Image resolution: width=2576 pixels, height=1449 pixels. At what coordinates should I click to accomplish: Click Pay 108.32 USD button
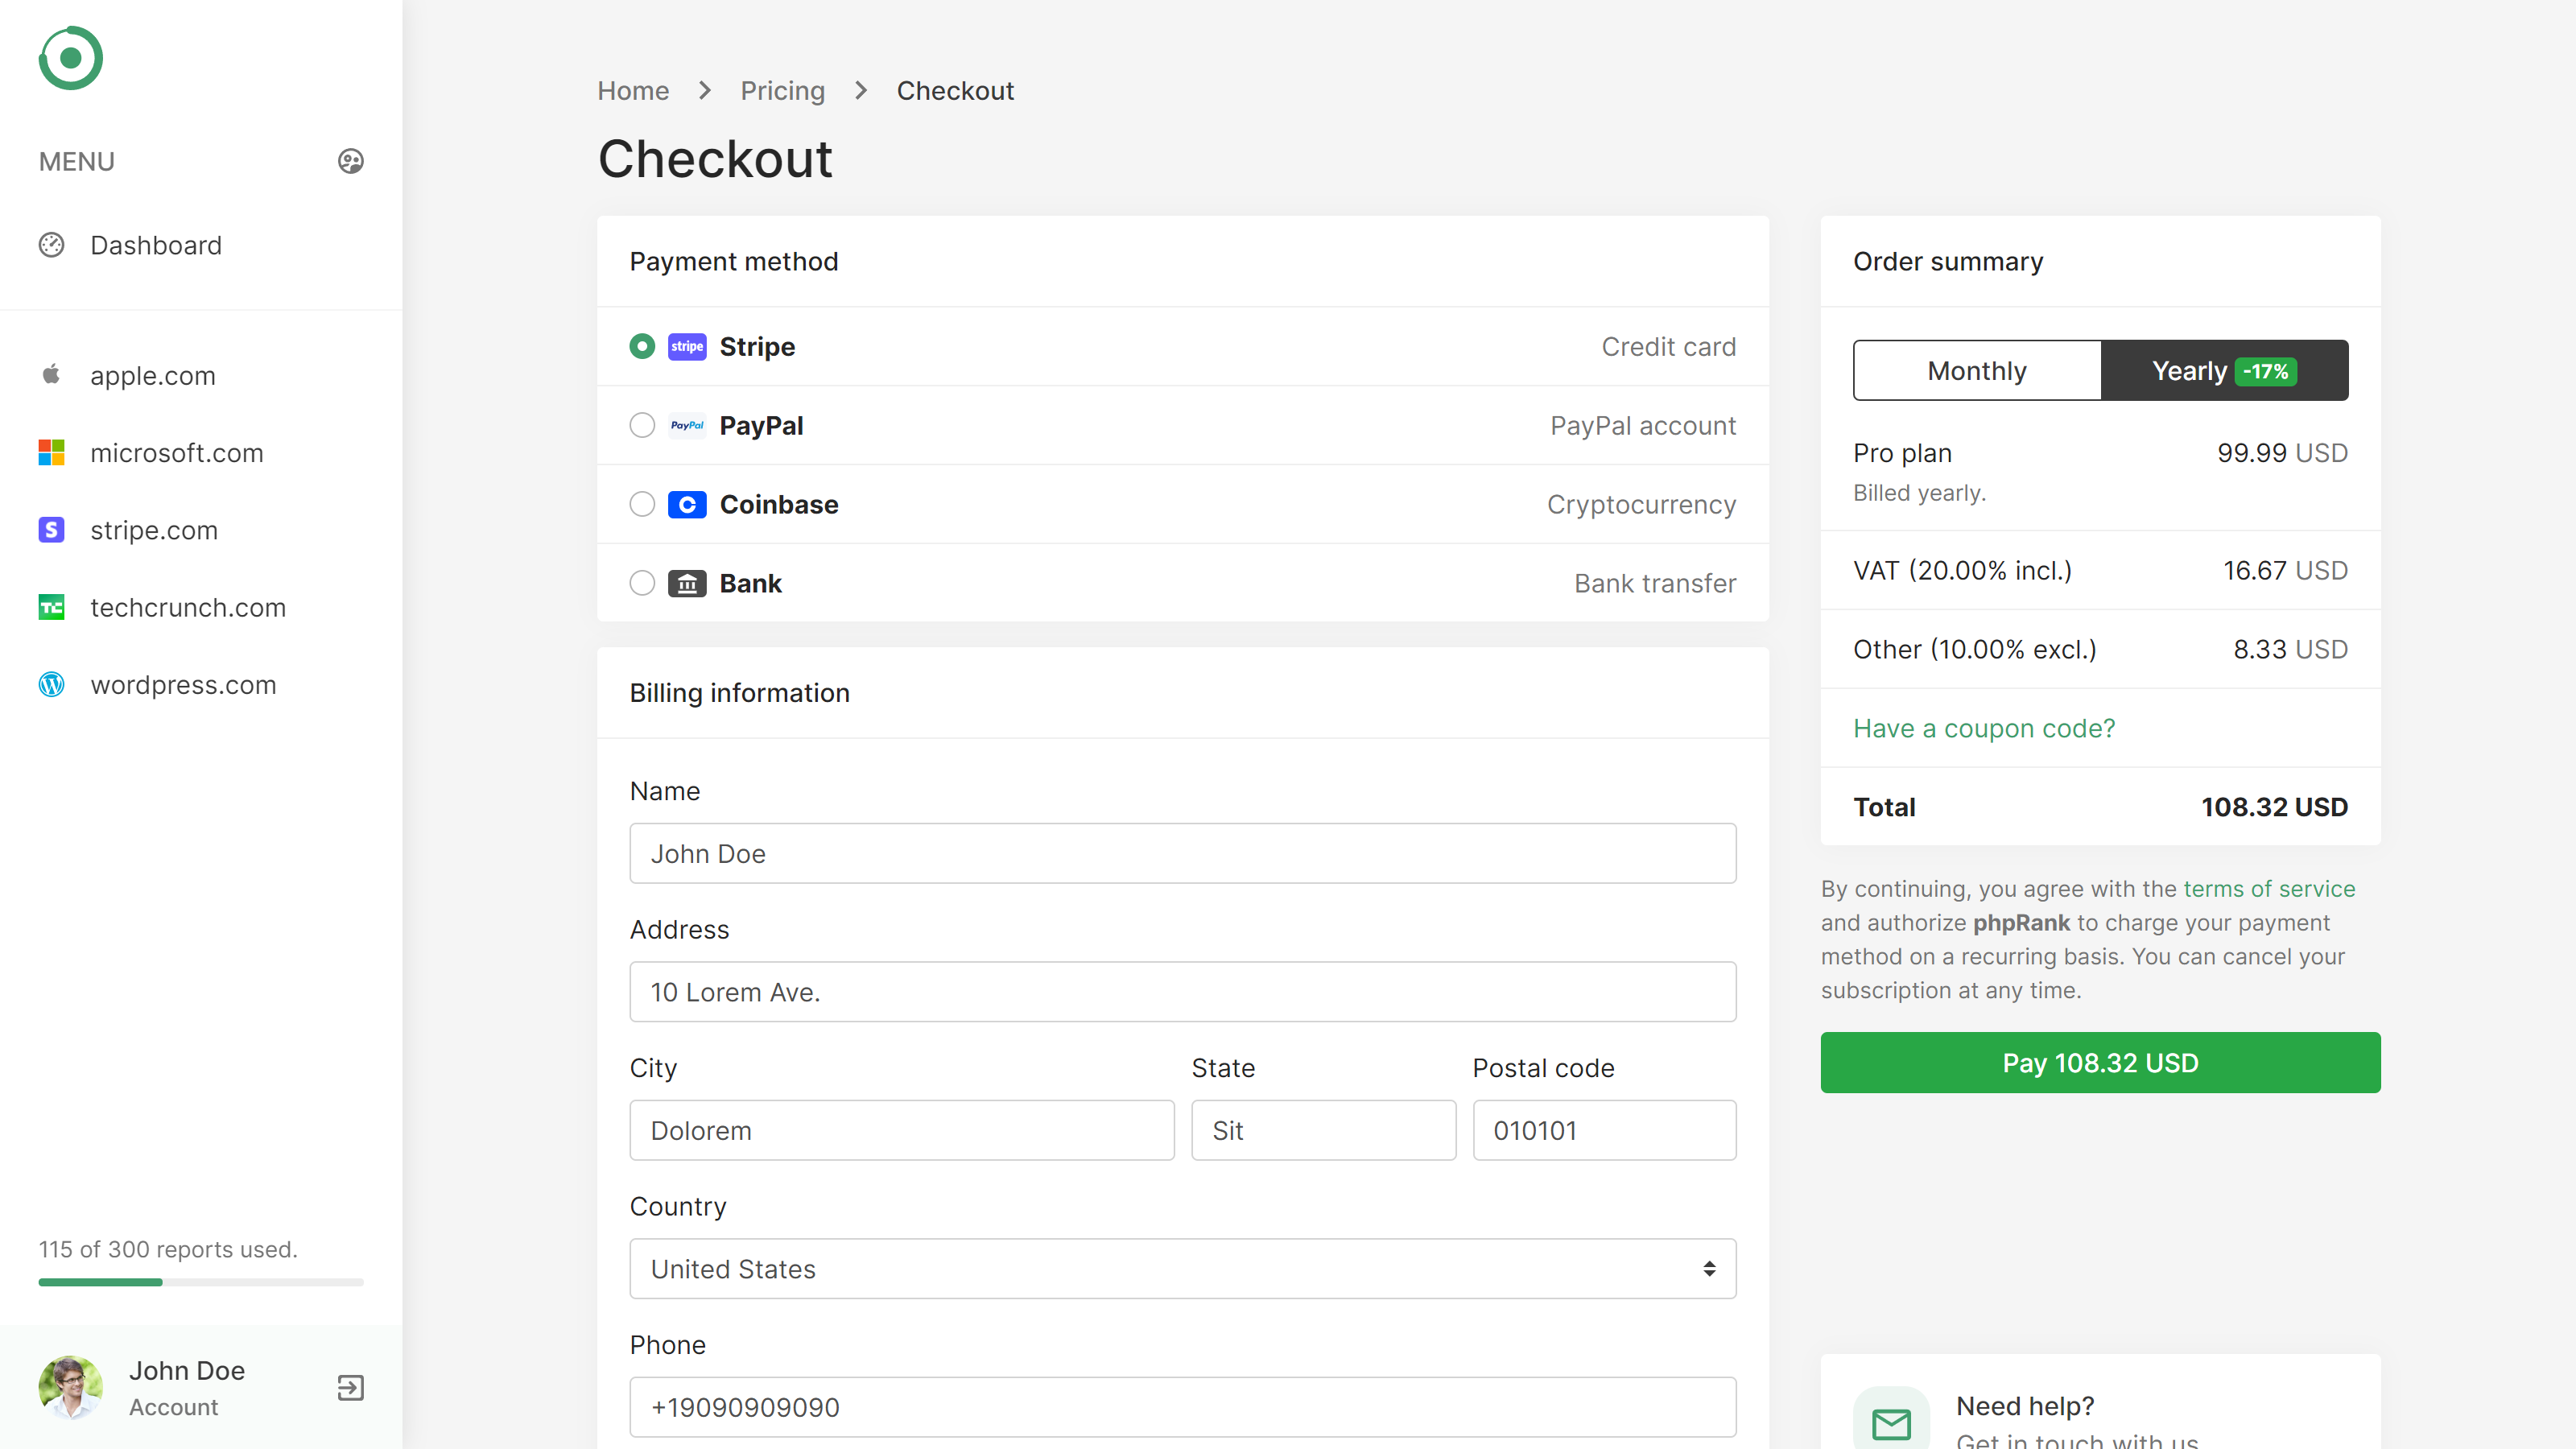2100,1063
